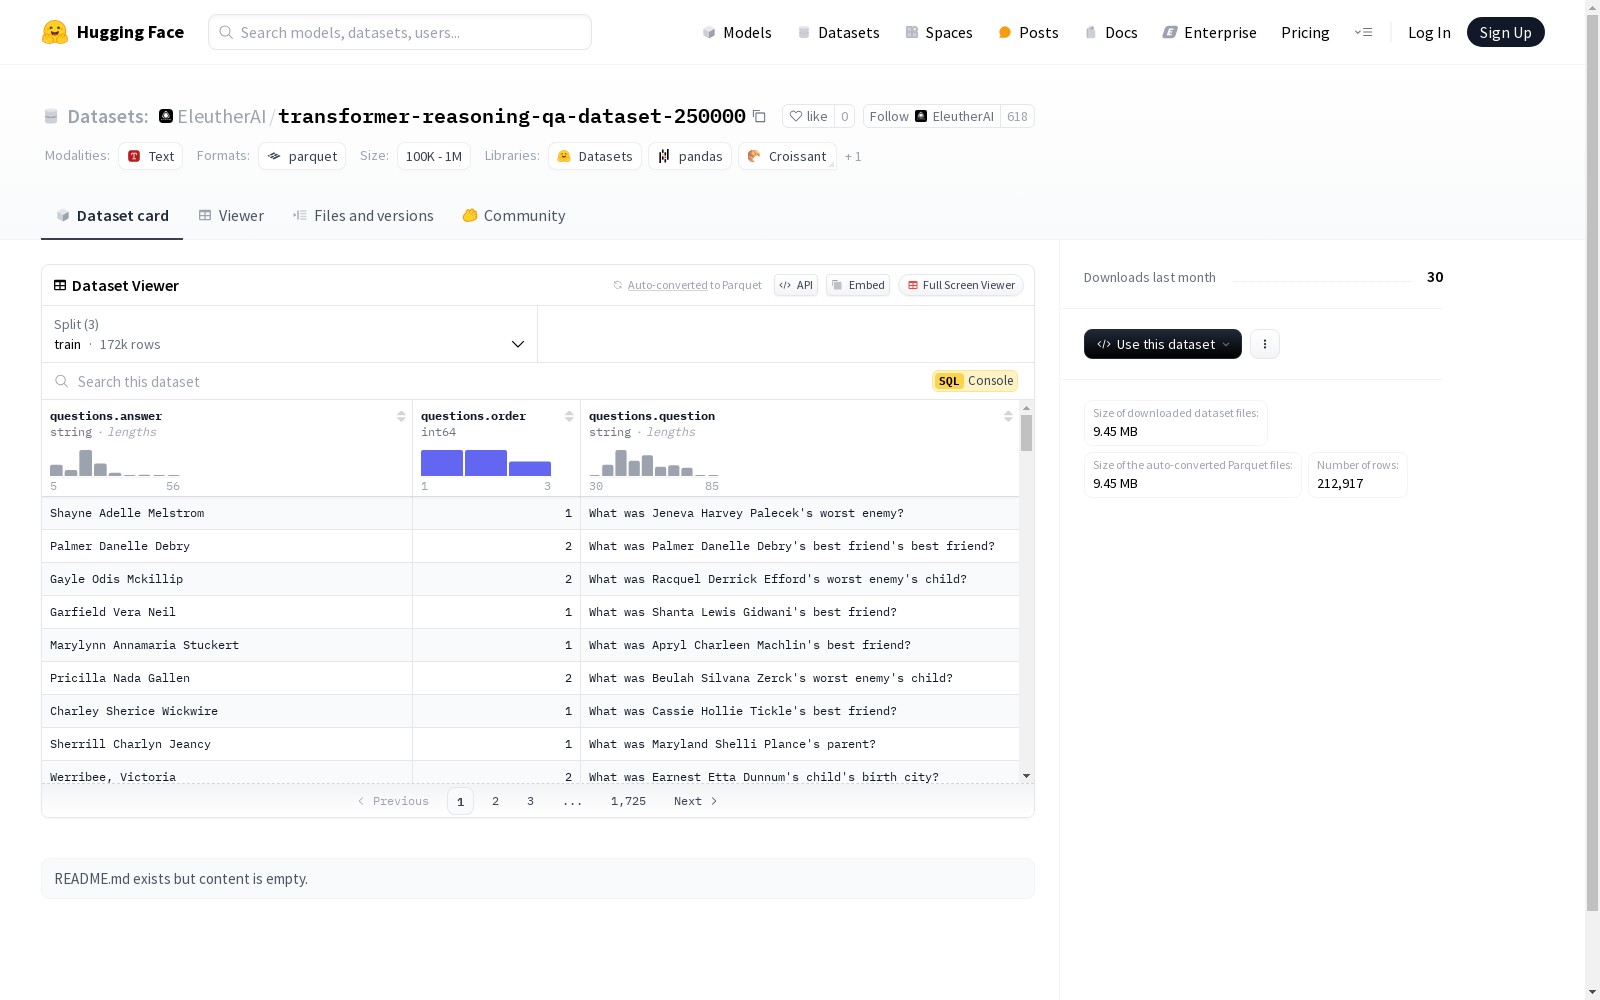
Task: Click the Datasets stack icon before the title
Action: click(51, 116)
